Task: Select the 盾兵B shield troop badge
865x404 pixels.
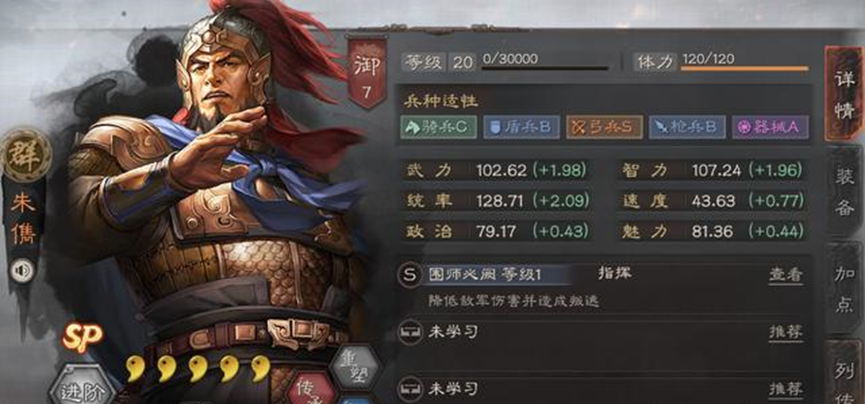Action: tap(521, 127)
